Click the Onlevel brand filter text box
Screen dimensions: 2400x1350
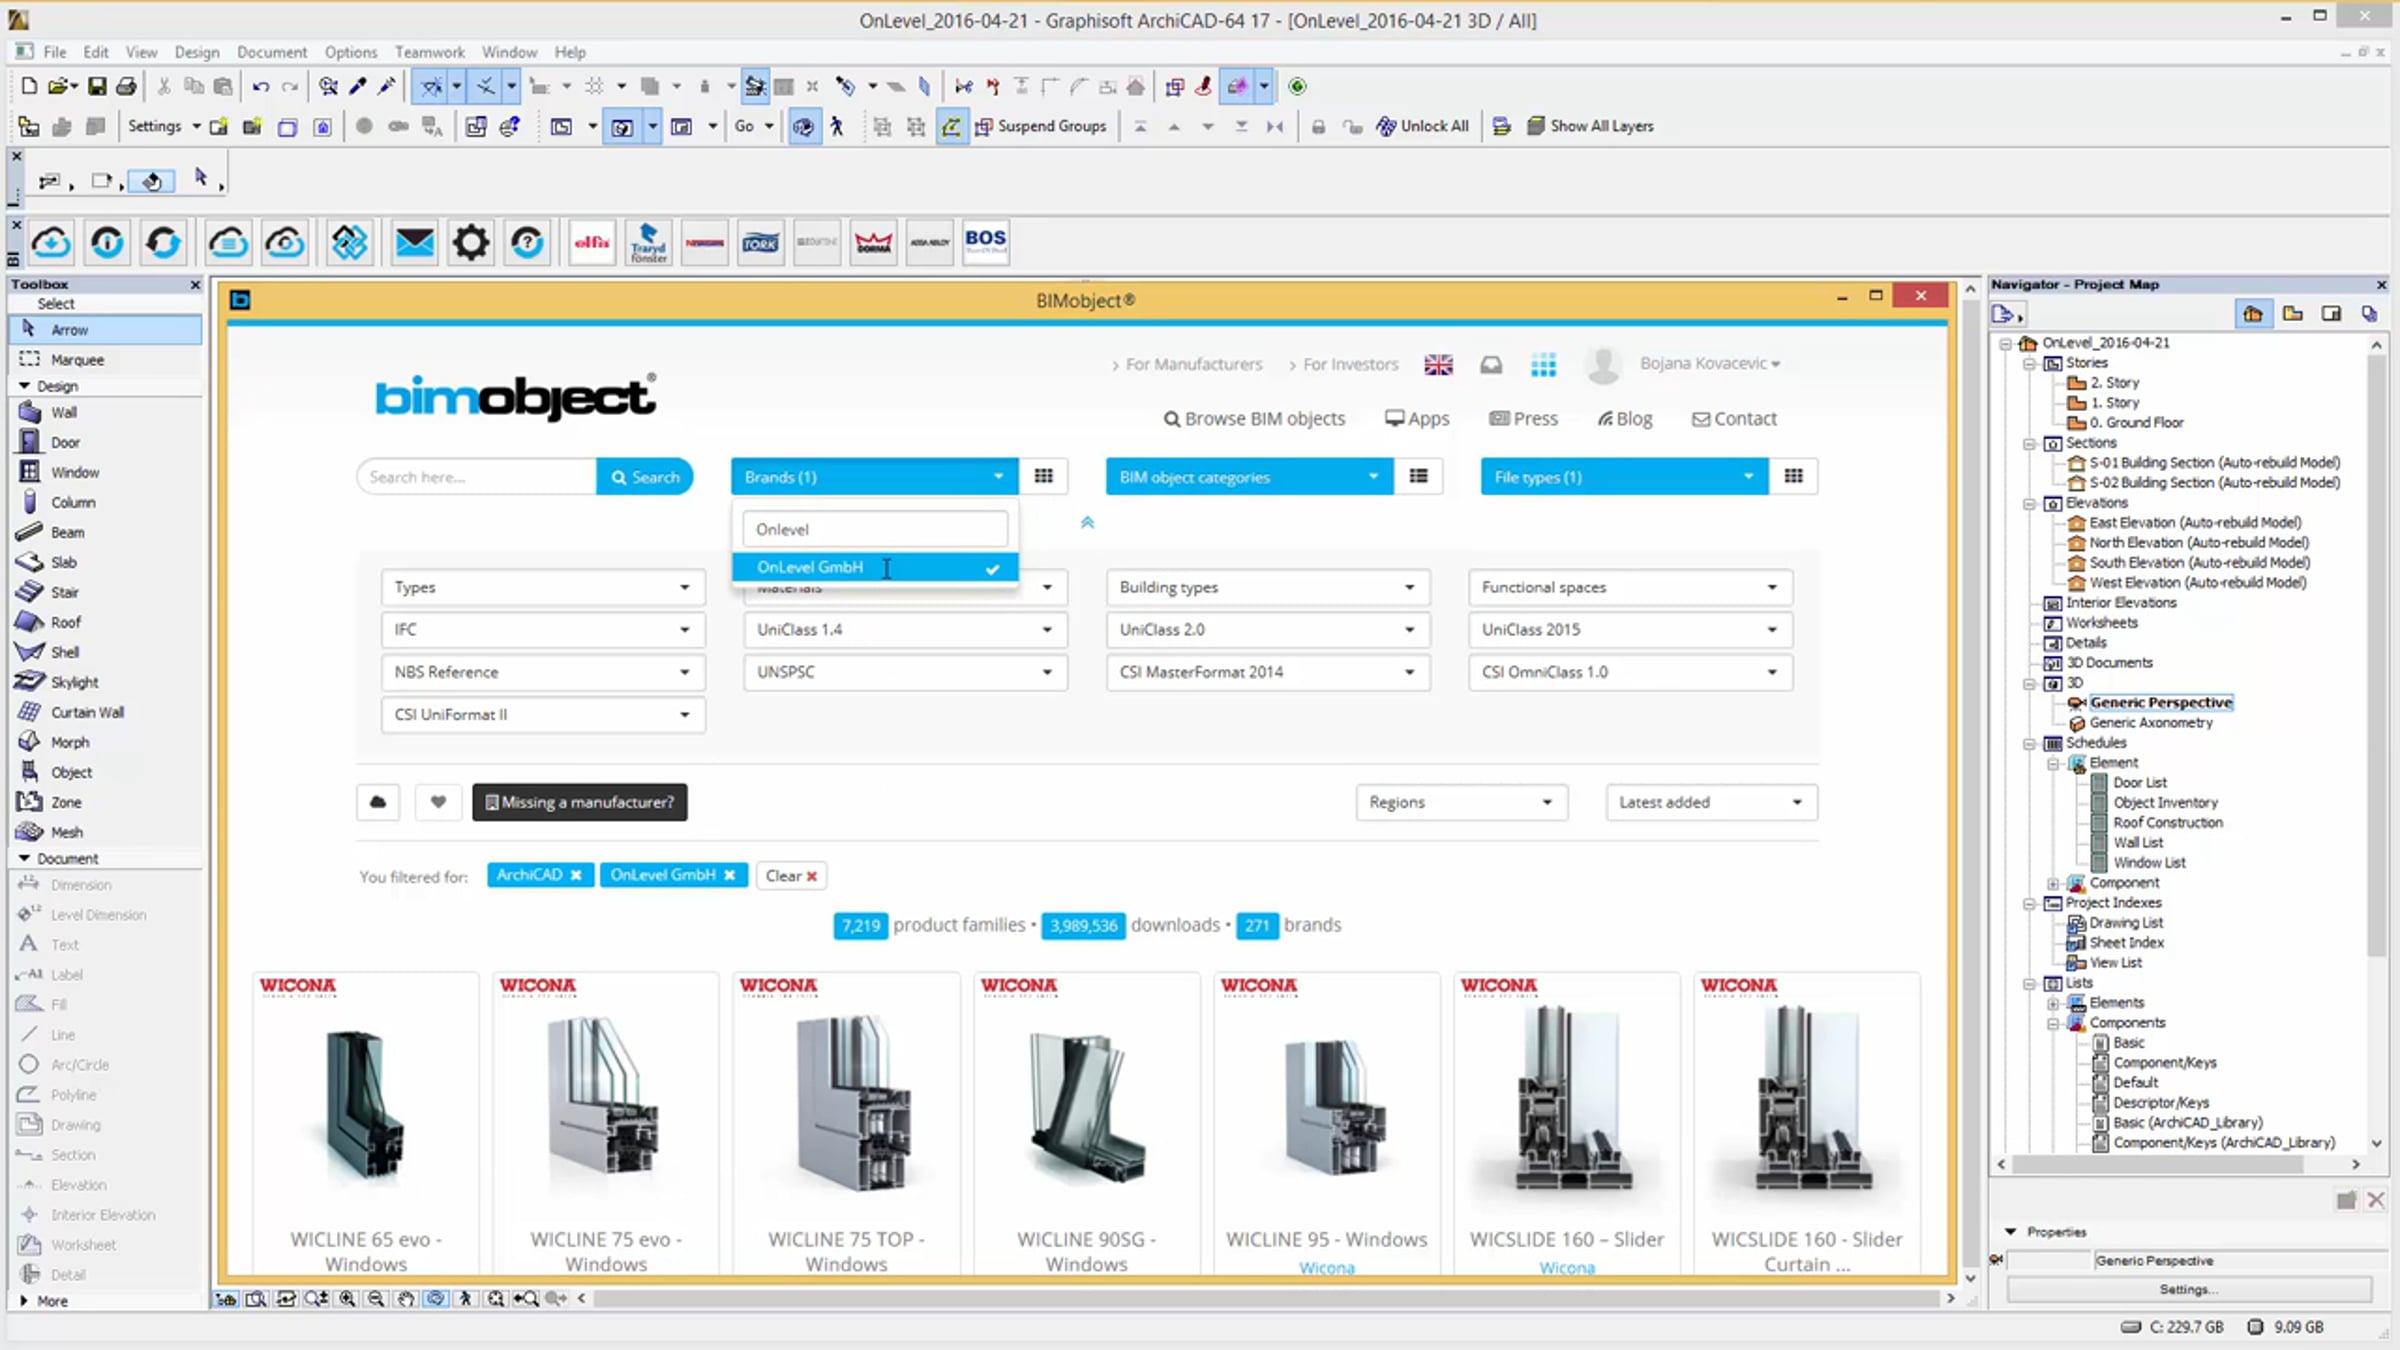click(875, 529)
